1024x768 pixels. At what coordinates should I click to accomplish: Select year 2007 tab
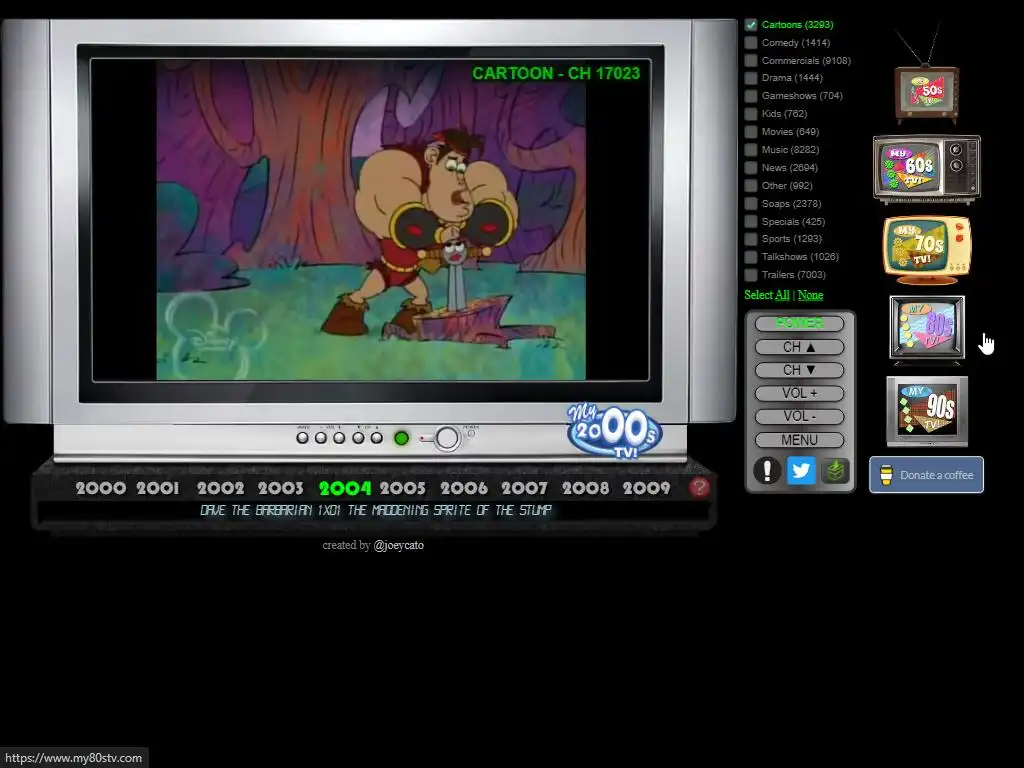pos(524,488)
